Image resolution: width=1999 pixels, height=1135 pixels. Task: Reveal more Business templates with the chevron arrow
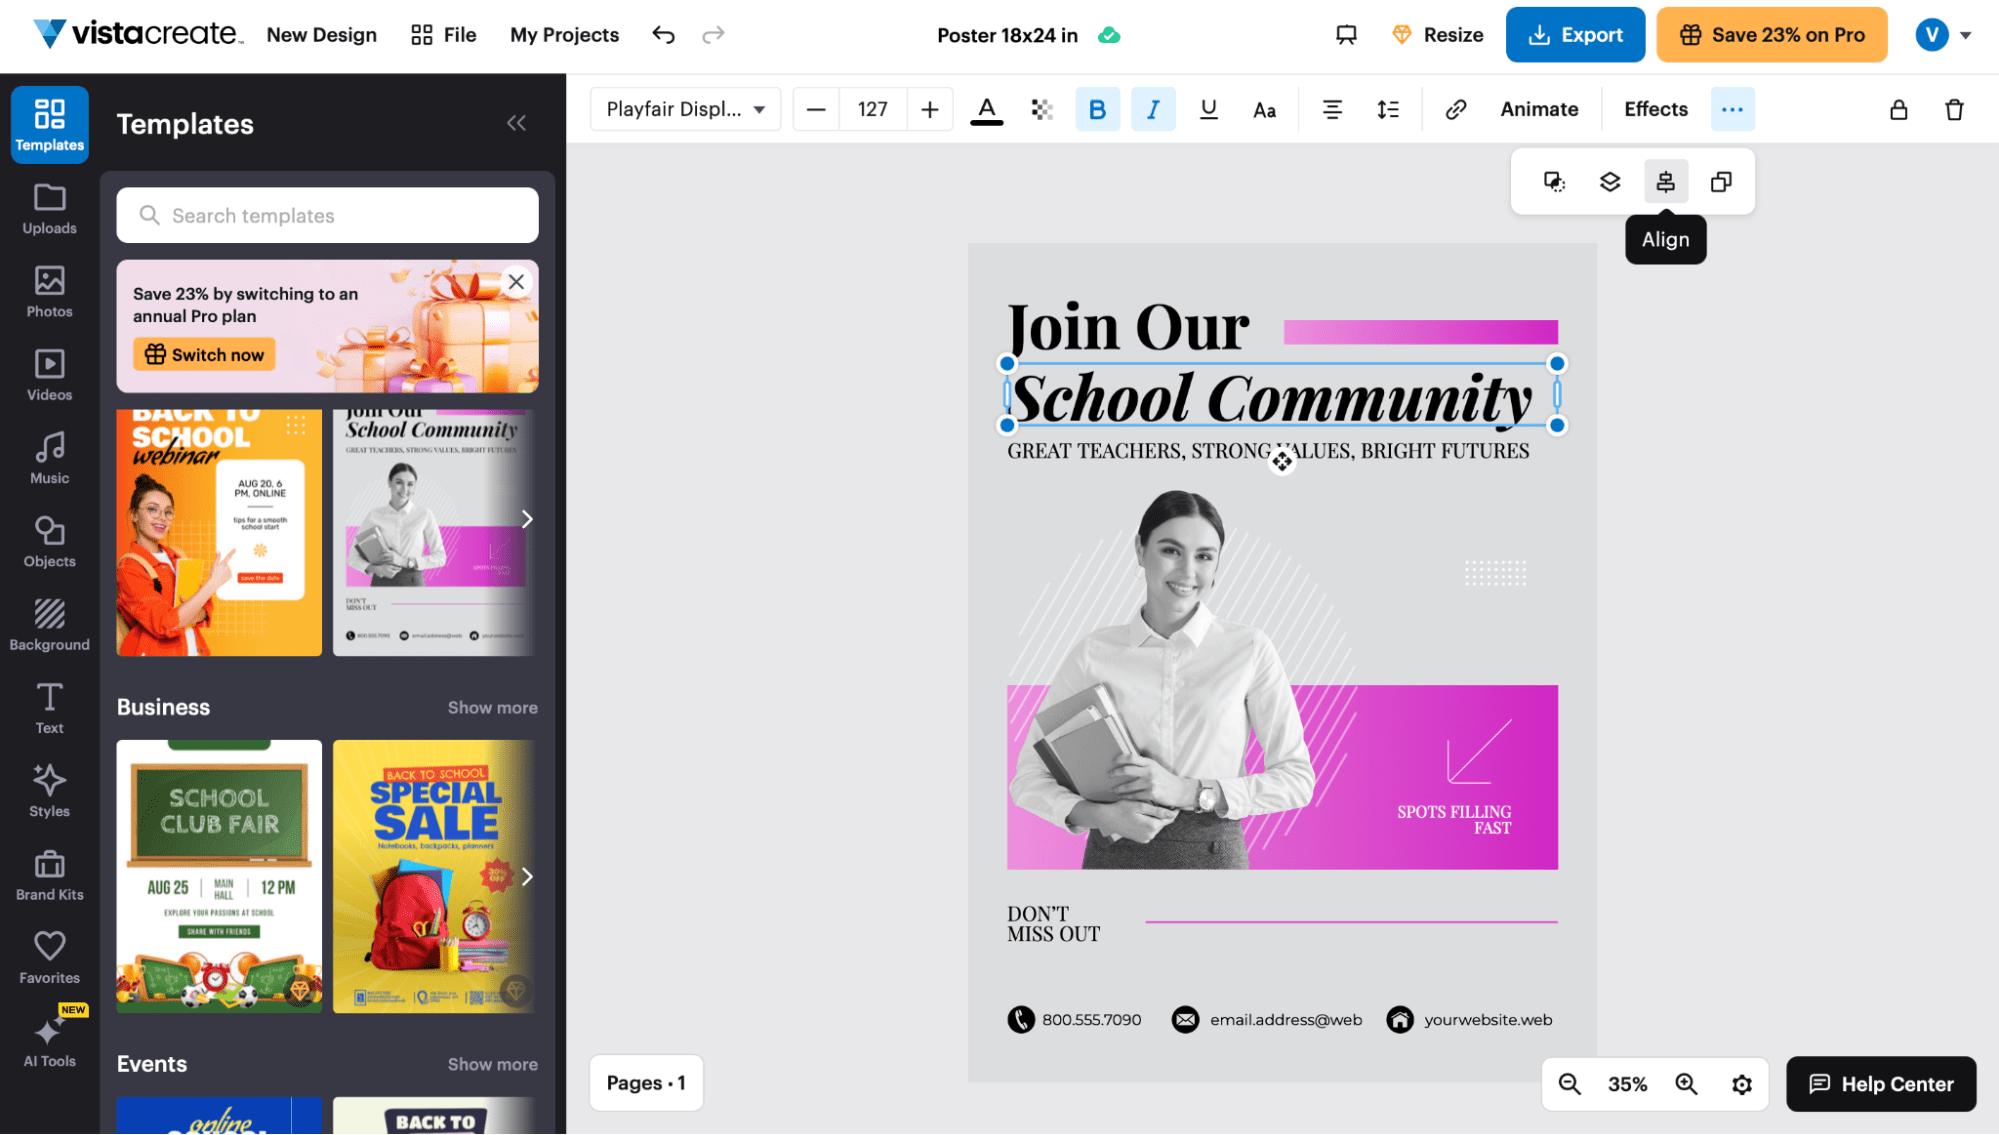coord(527,876)
